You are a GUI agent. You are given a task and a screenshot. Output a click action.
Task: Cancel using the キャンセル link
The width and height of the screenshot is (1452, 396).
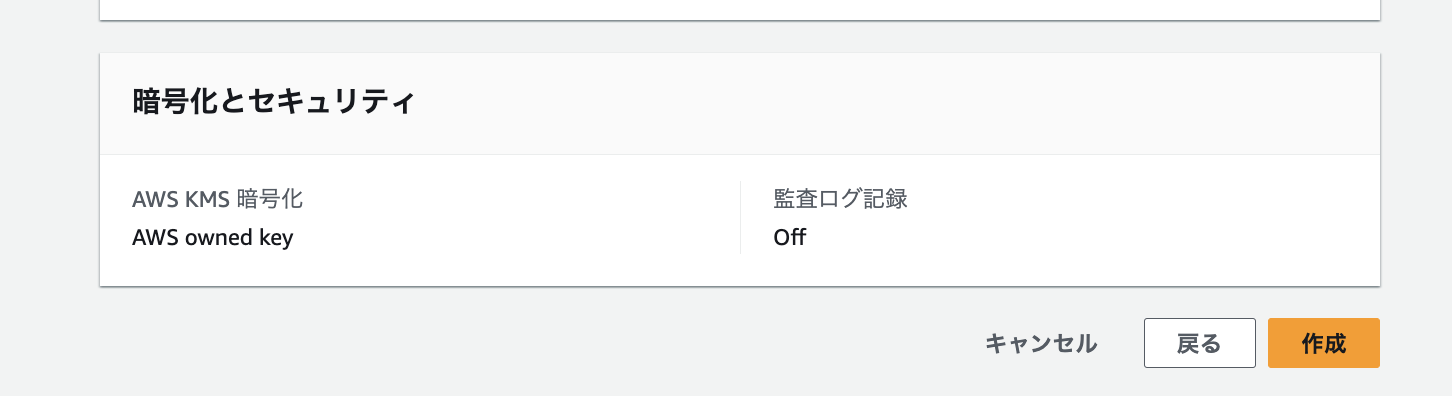pyautogui.click(x=1041, y=343)
